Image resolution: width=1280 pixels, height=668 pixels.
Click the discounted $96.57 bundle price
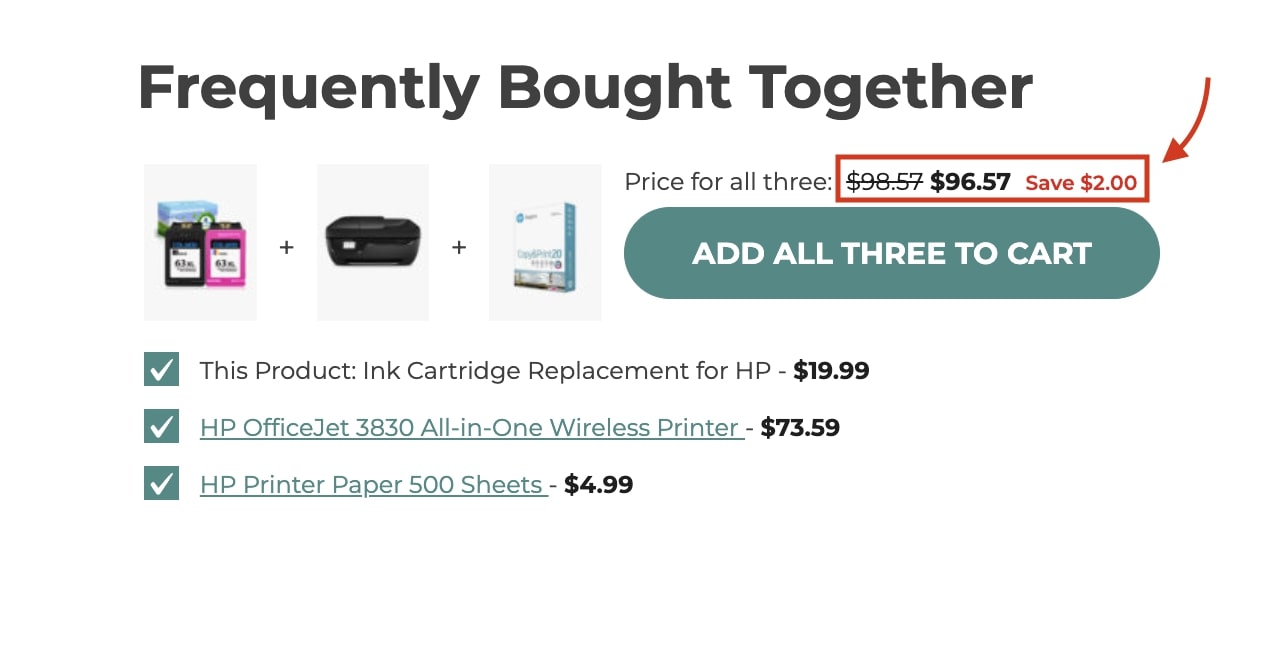pos(970,182)
